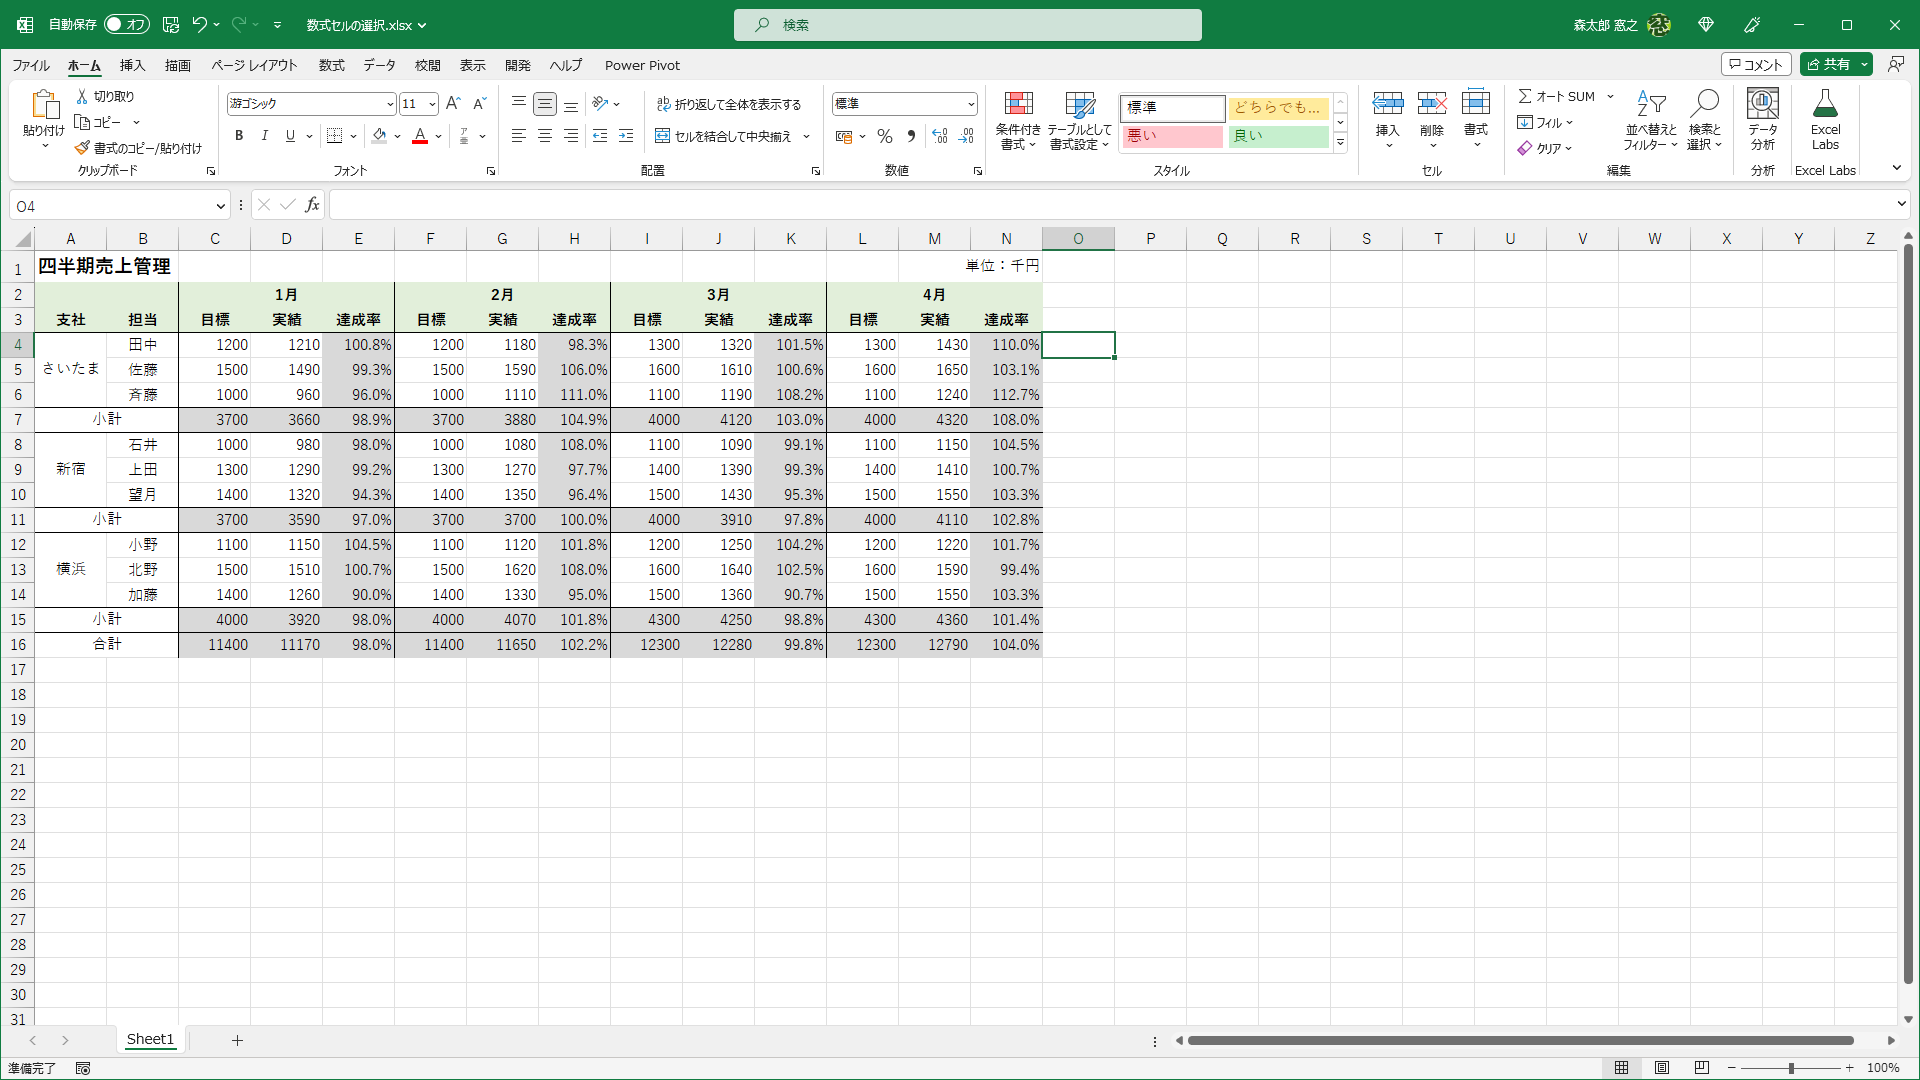Click the 共有 share button
1920x1080 pixels.
1829,64
